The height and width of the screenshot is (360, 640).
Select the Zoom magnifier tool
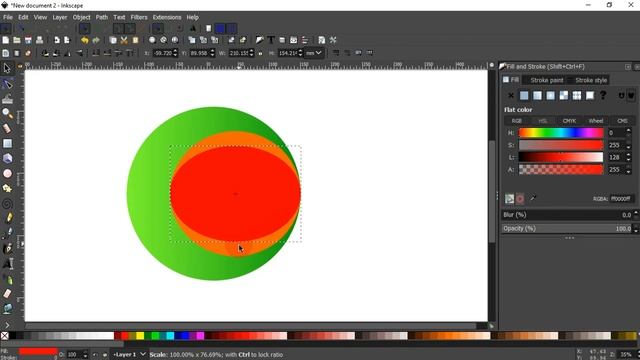[7, 113]
